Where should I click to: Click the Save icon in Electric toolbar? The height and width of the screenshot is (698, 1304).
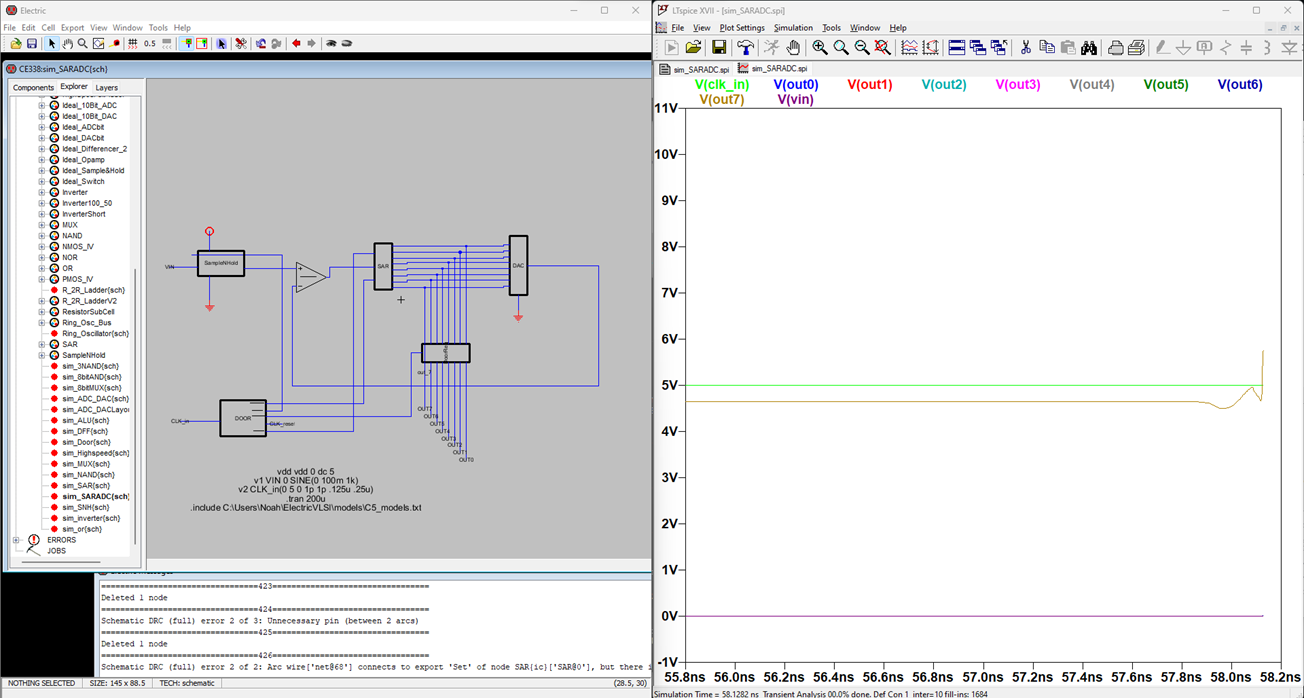[32, 44]
